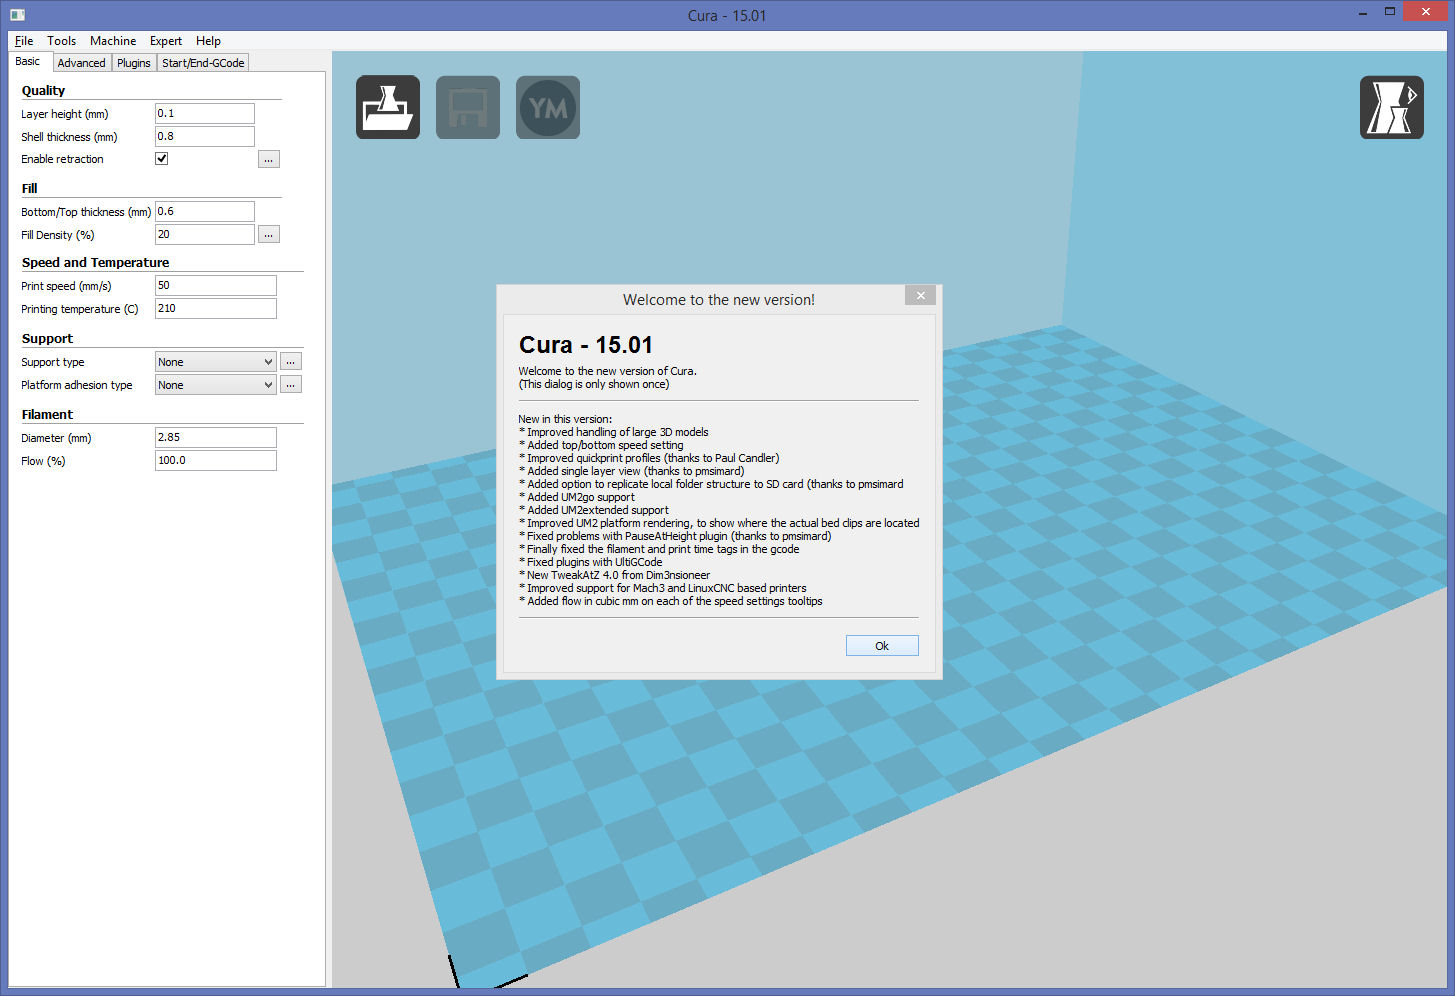This screenshot has width=1455, height=996.
Task: Click the Filament section header
Action: (47, 414)
